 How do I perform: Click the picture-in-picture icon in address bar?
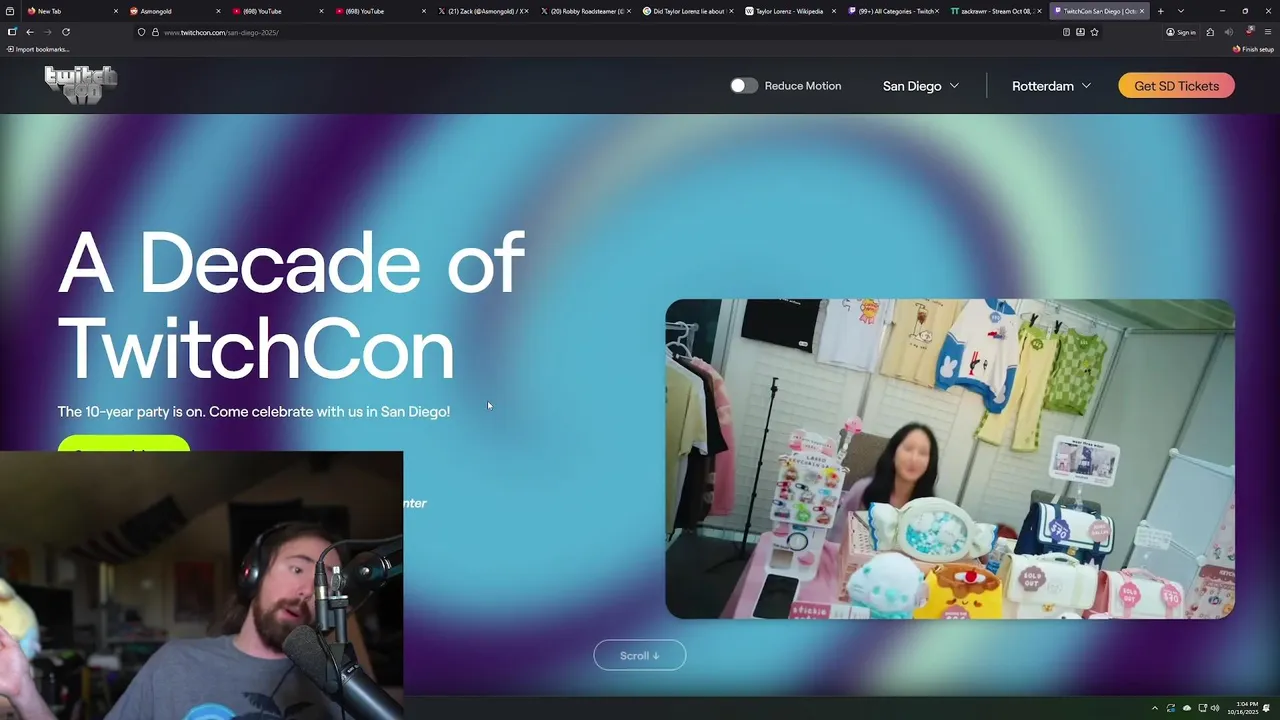pyautogui.click(x=1080, y=32)
